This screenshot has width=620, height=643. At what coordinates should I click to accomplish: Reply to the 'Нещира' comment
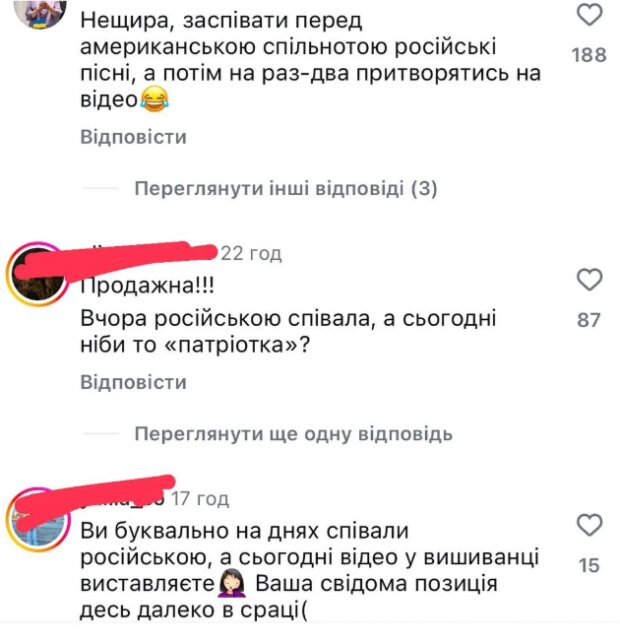(x=133, y=137)
